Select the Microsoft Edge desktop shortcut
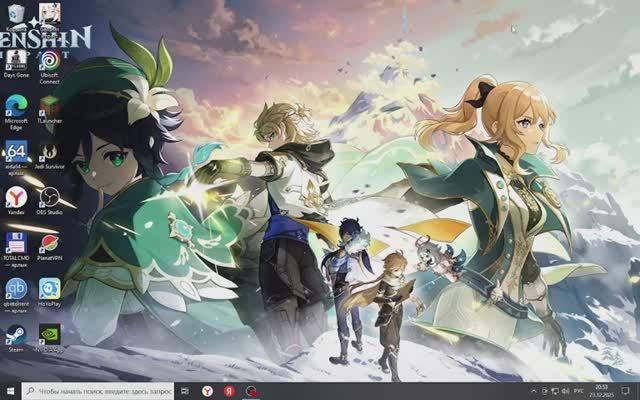The image size is (640, 400). click(16, 113)
